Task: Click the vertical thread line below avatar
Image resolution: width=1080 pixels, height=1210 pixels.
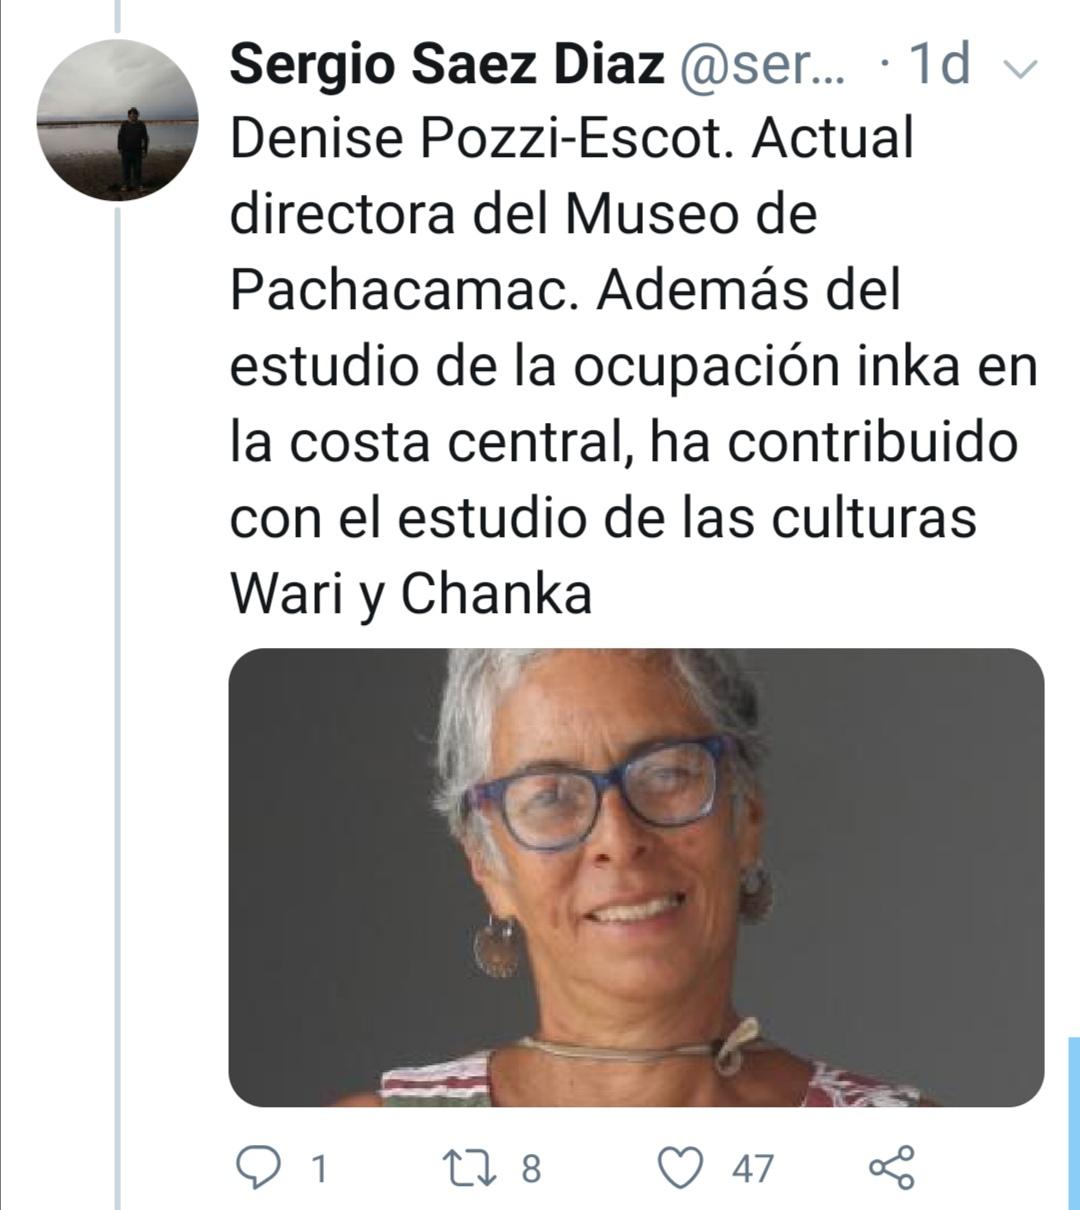Action: pyautogui.click(x=117, y=705)
